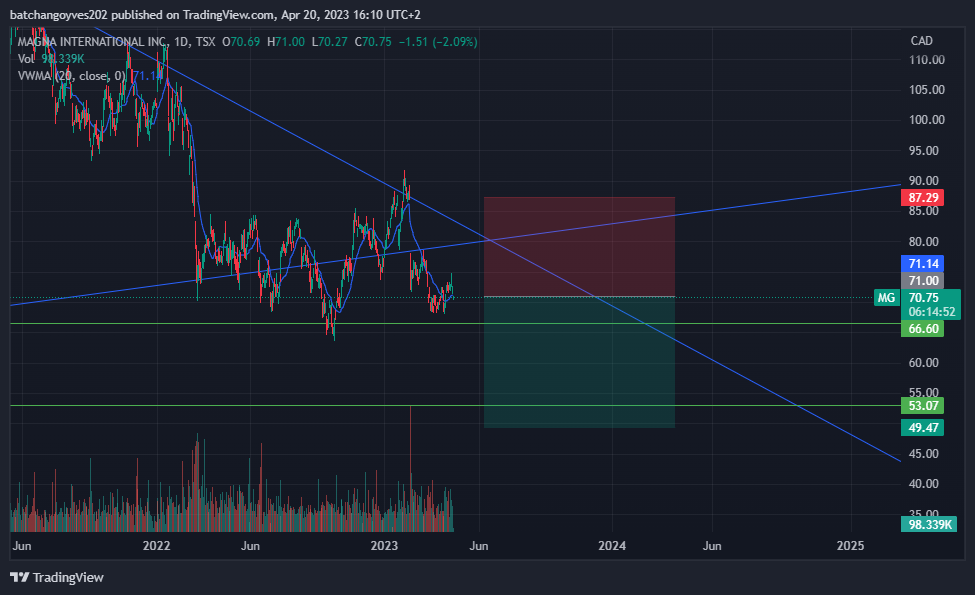This screenshot has width=975, height=595.
Task: Click the 49.47 target price tag
Action: pos(923,428)
